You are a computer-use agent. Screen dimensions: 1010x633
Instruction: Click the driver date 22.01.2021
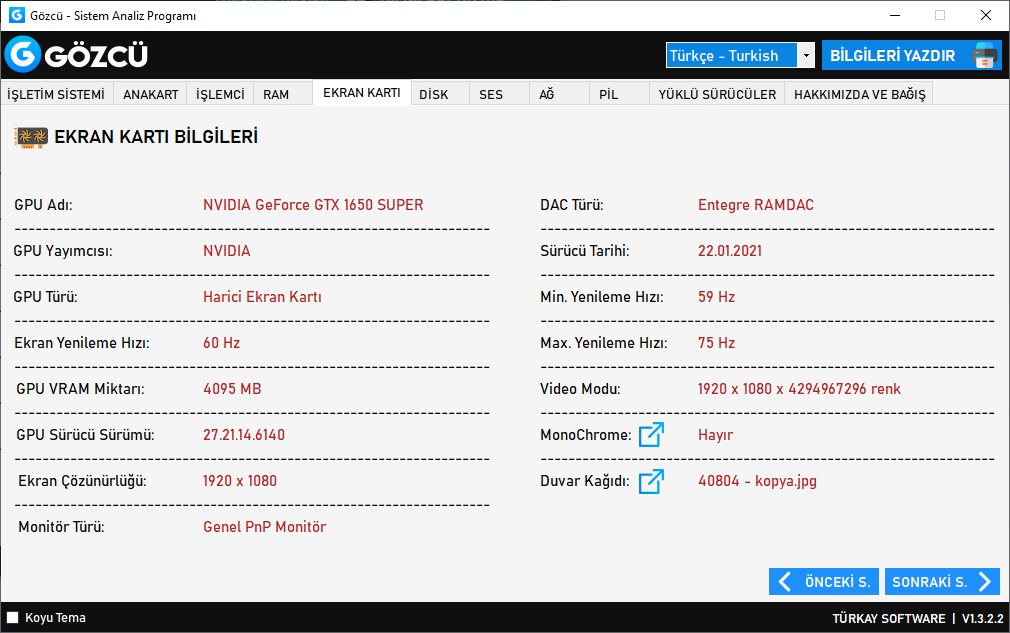tap(730, 250)
